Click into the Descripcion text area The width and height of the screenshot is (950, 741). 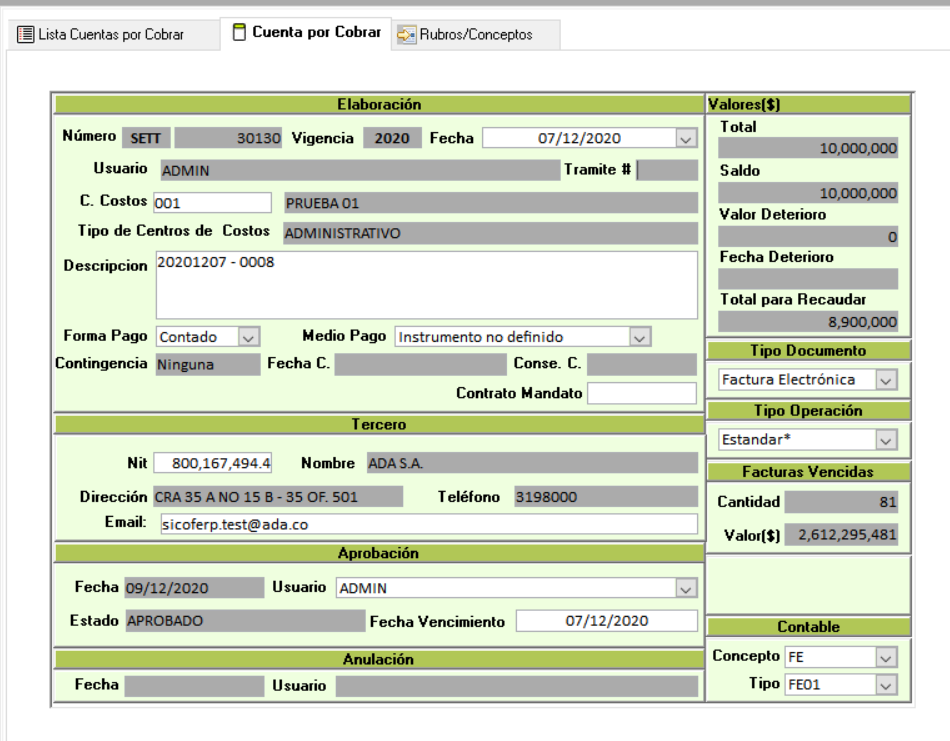[x=426, y=285]
